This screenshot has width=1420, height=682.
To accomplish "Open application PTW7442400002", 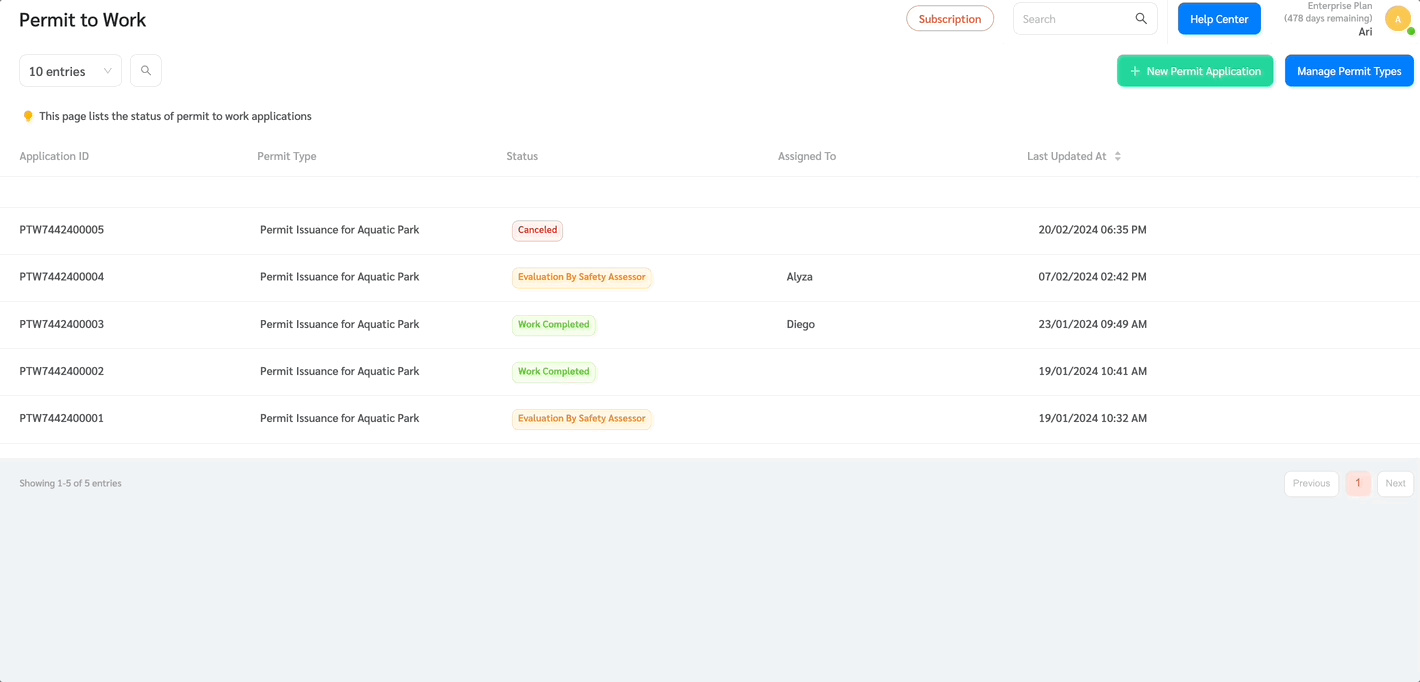I will (61, 371).
